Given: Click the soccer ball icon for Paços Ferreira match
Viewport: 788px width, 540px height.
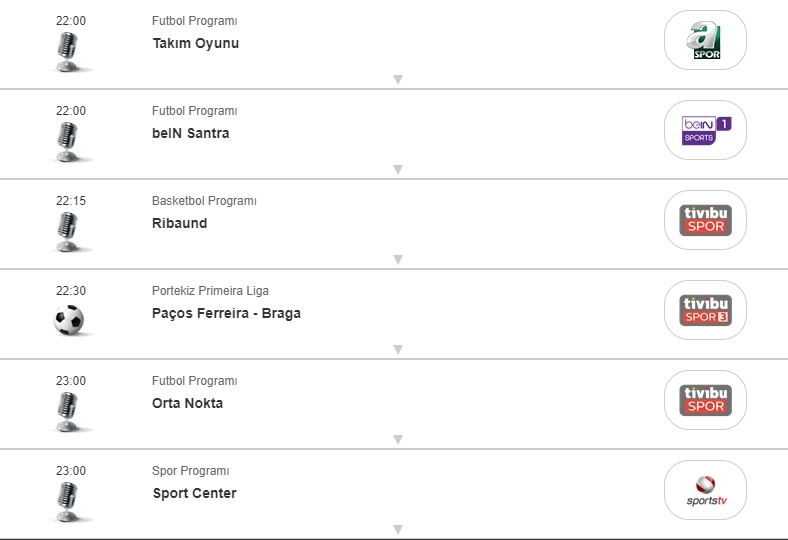Looking at the screenshot, I should coord(69,320).
